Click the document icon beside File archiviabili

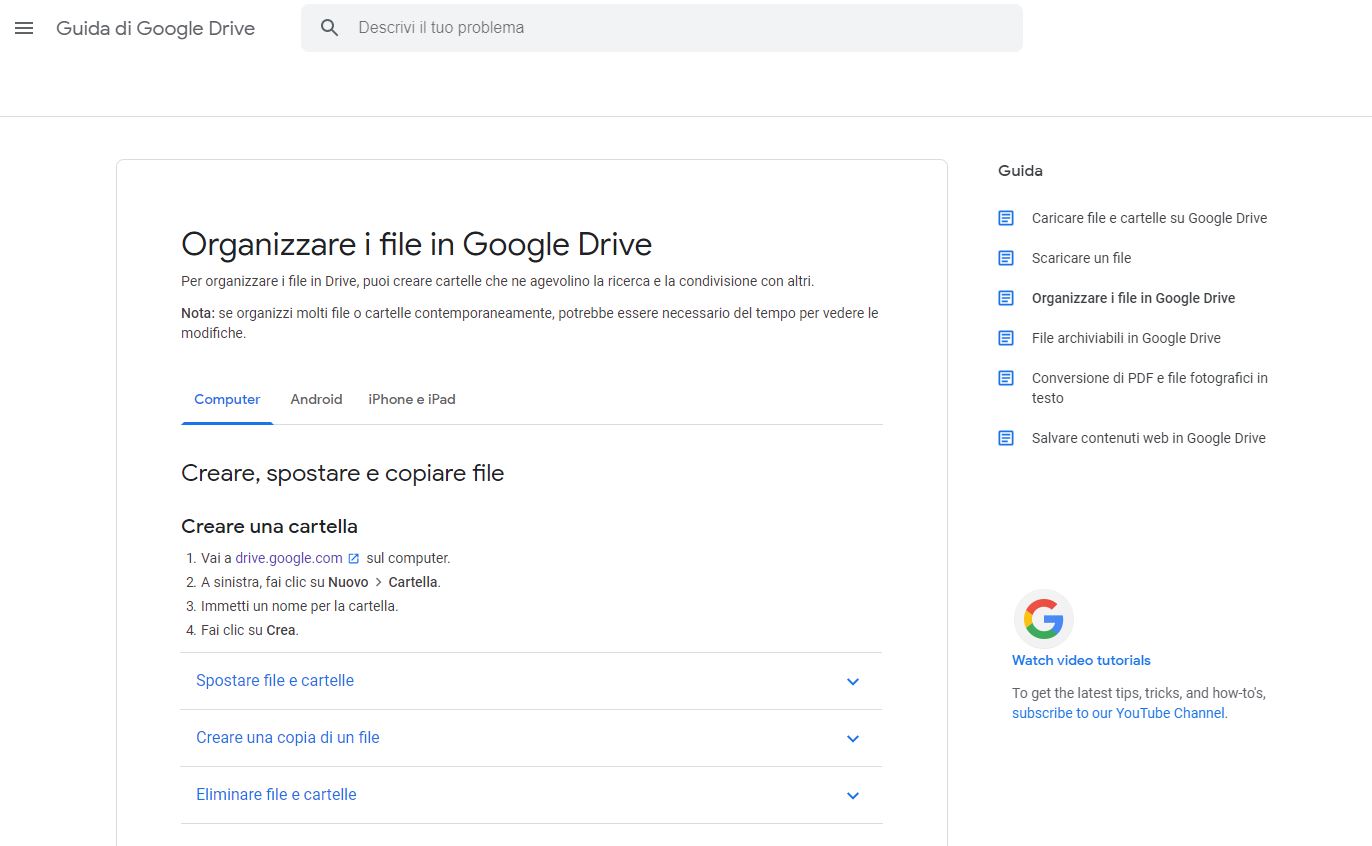tap(1006, 338)
